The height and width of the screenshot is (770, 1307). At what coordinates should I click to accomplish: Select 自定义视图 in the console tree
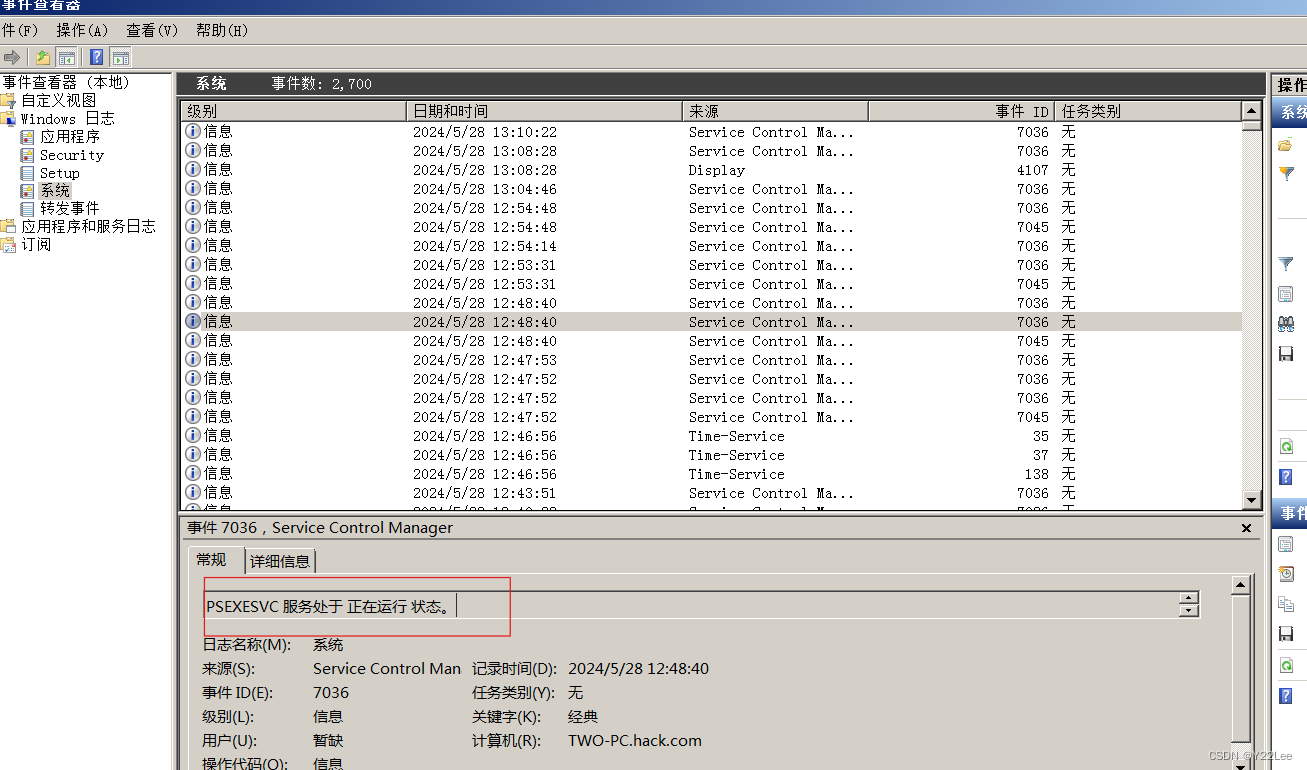(x=59, y=100)
